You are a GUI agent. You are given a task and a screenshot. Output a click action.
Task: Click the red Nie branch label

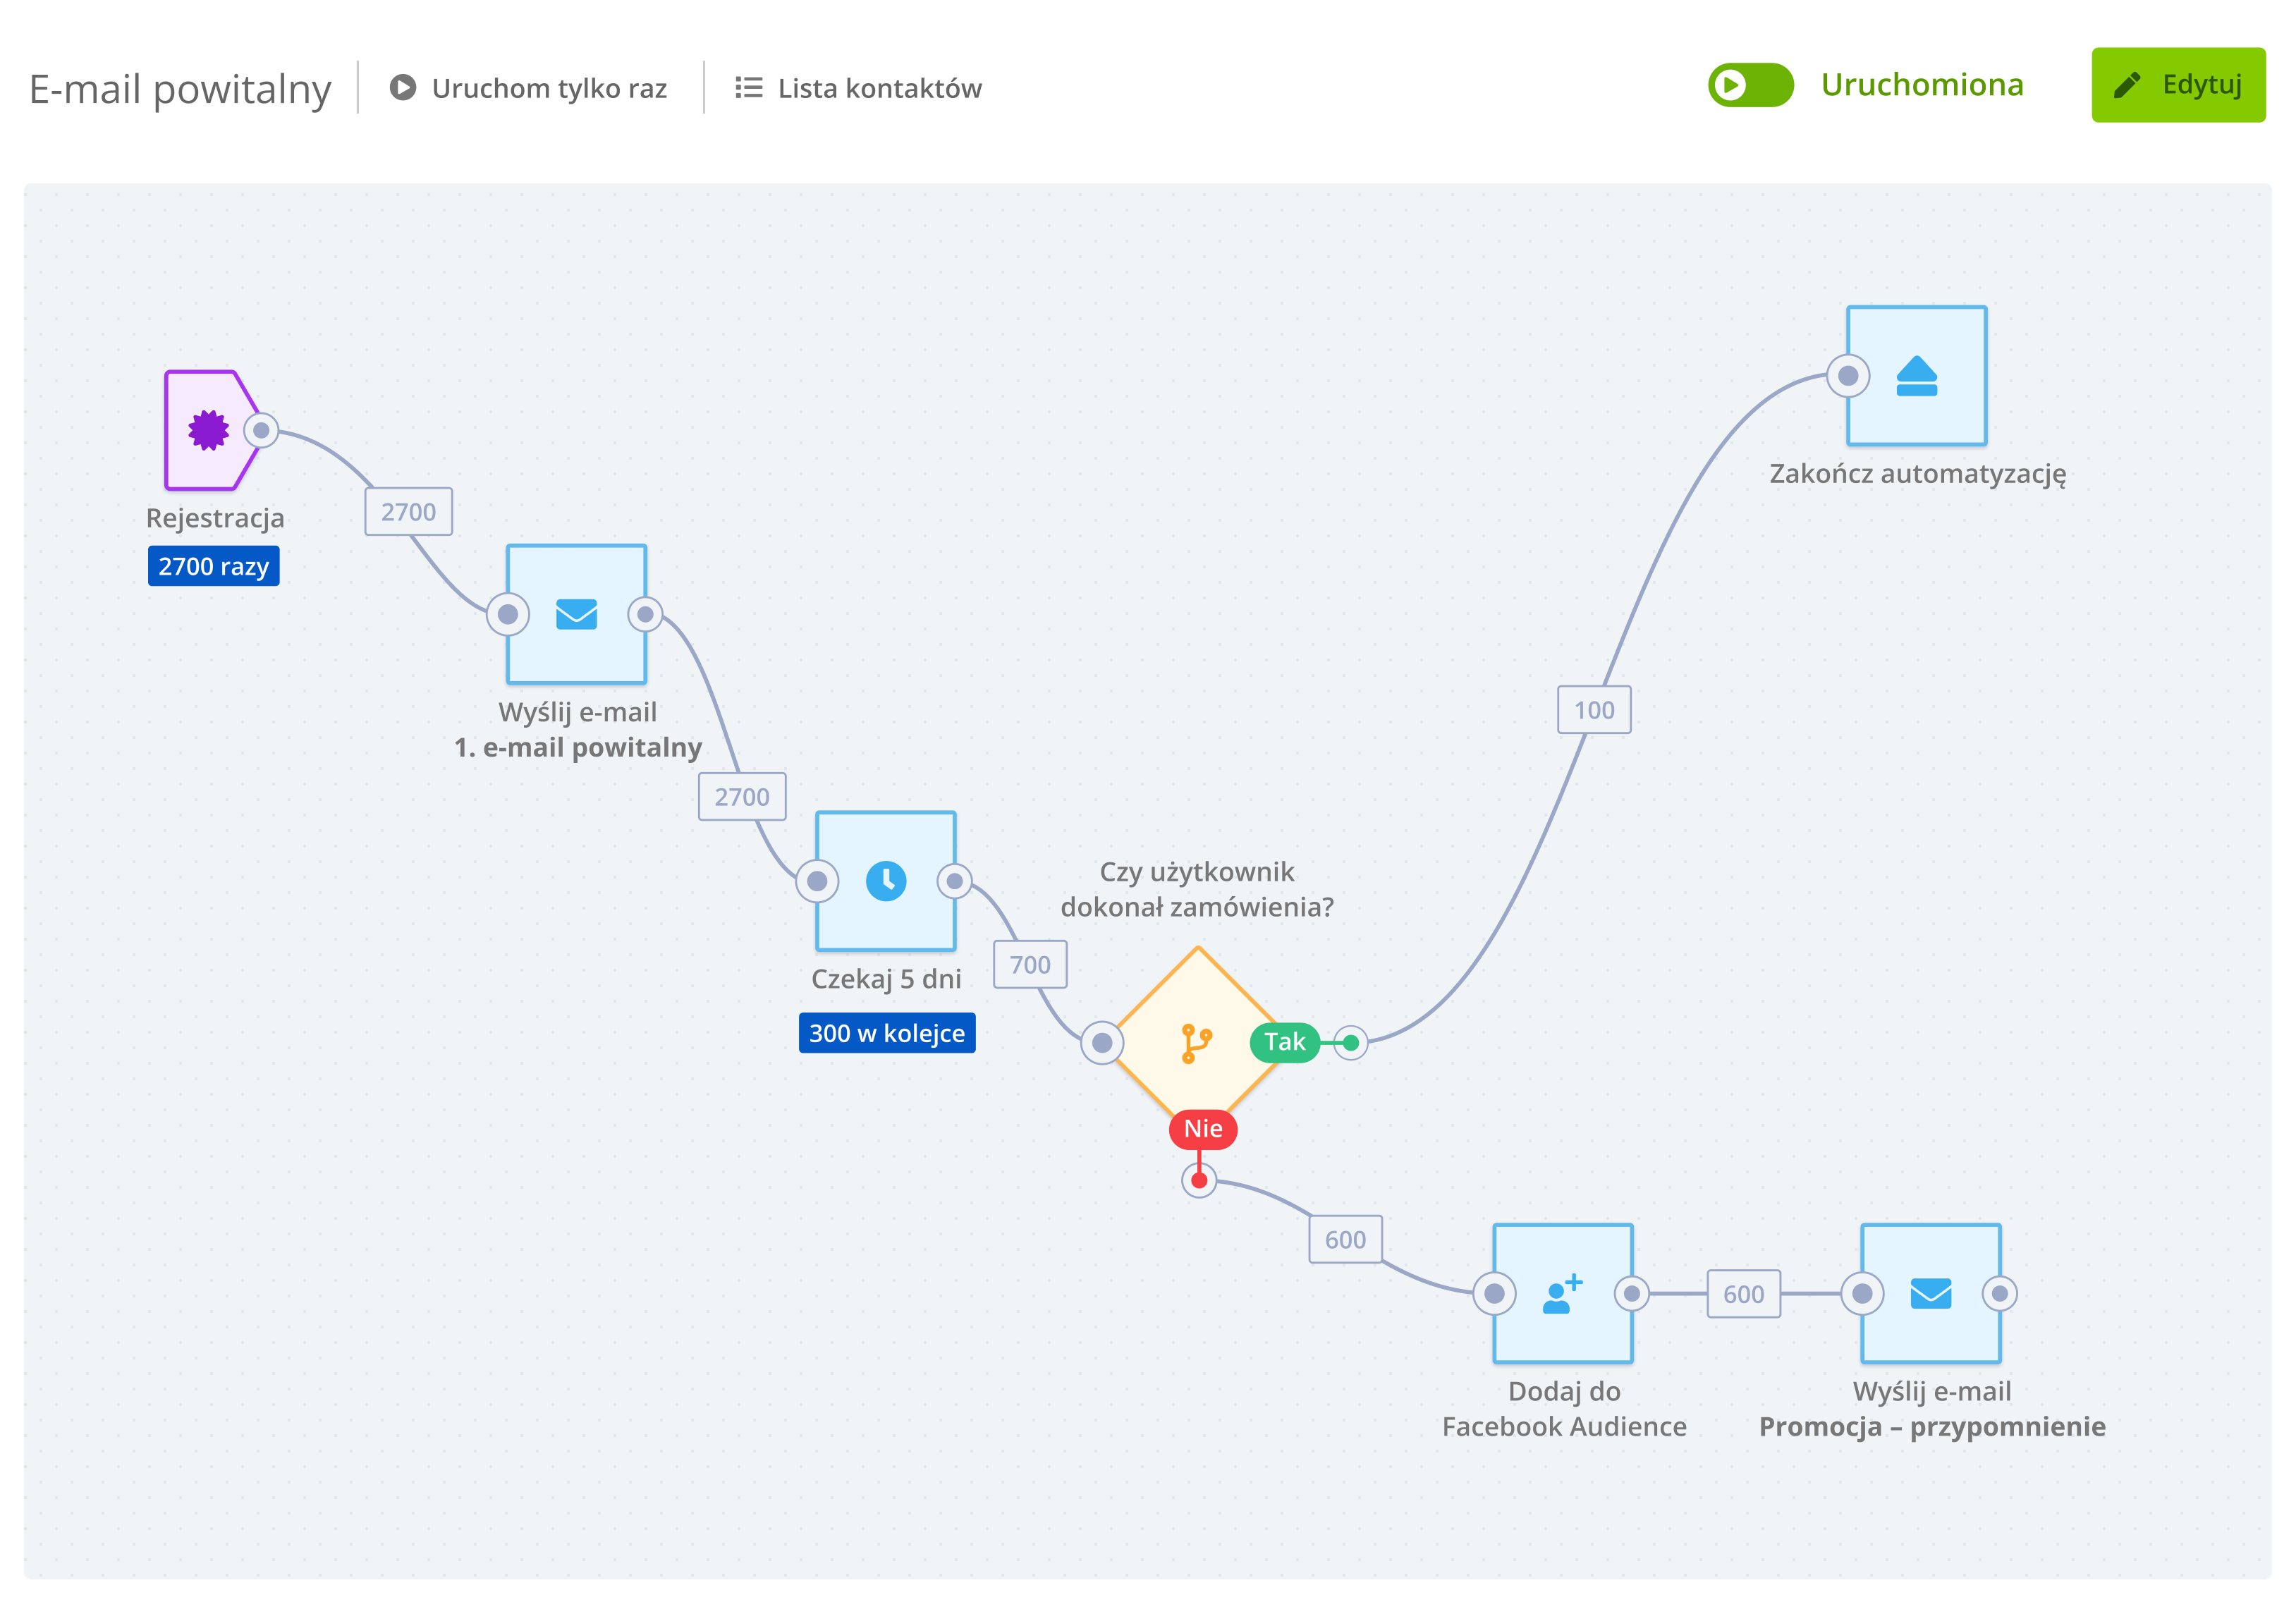point(1203,1129)
